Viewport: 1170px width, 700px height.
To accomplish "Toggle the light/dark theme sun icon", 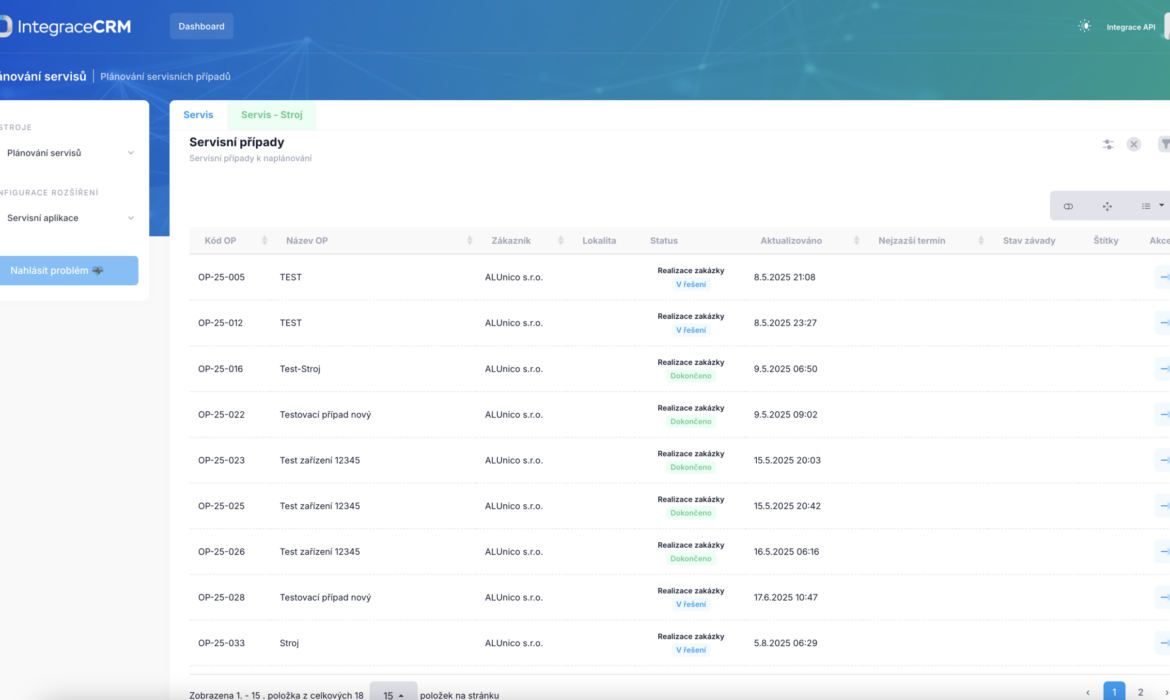I will [1084, 26].
